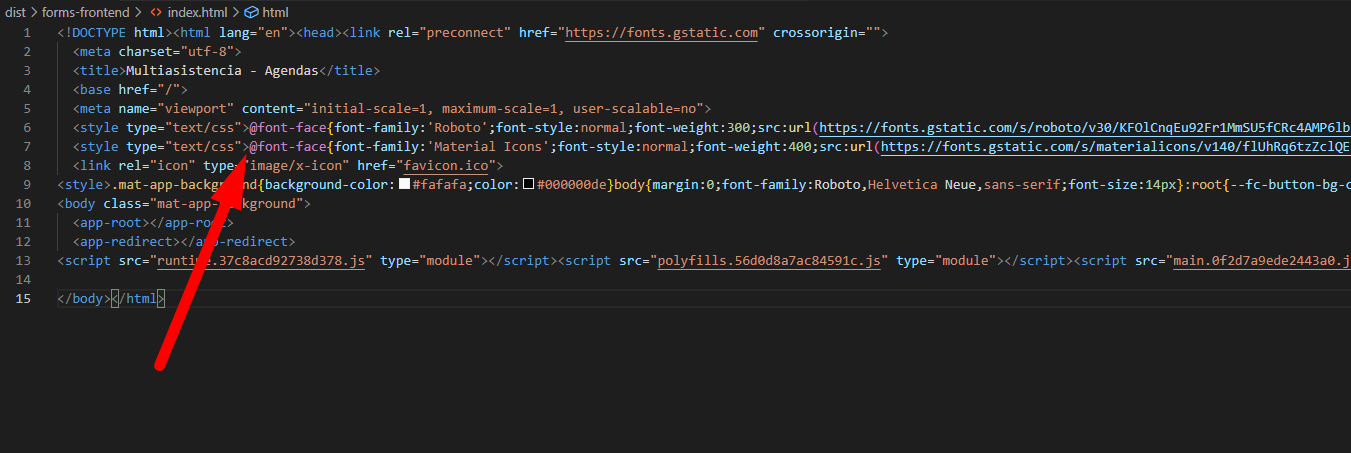Select the html symbol breadcrumb

click(x=275, y=12)
